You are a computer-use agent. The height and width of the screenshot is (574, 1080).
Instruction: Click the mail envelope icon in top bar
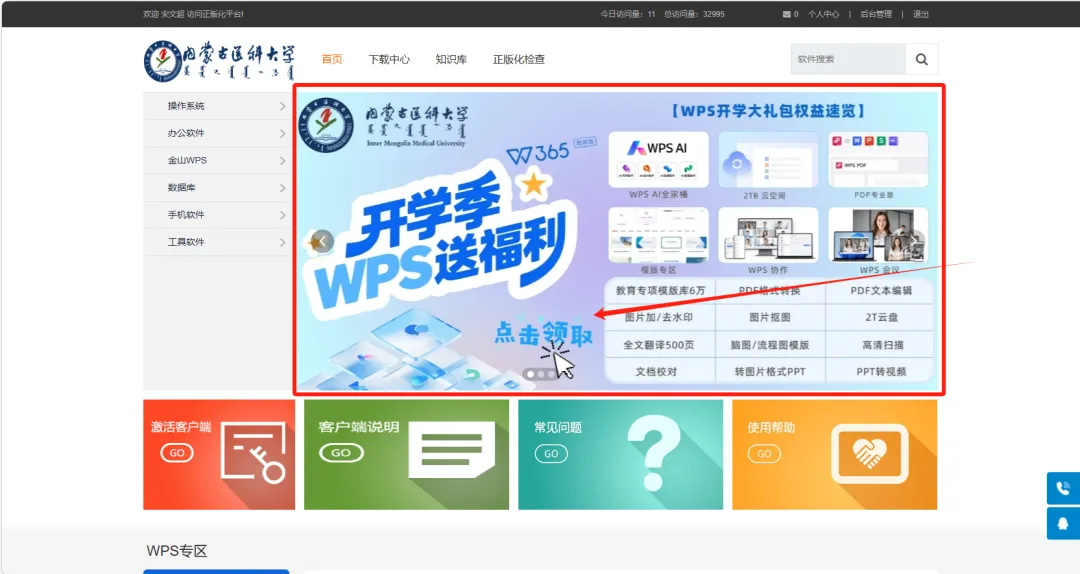click(787, 14)
